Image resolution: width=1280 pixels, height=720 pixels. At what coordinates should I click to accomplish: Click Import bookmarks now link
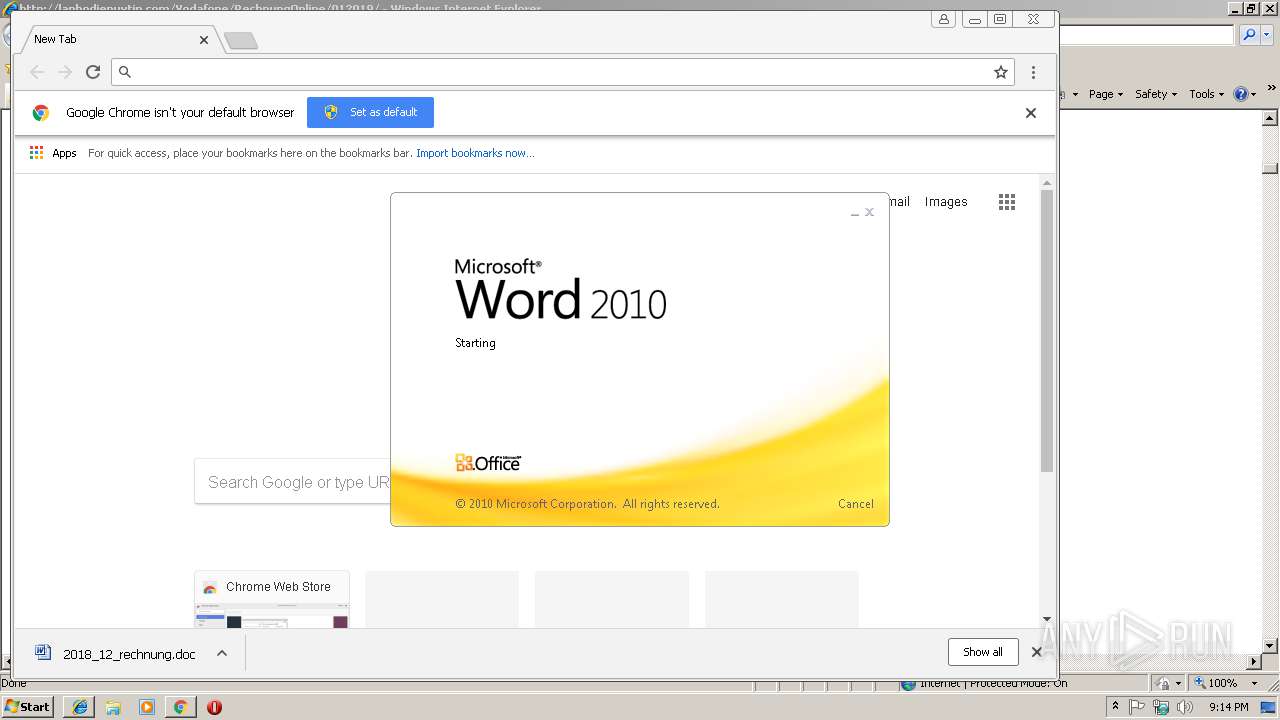click(x=475, y=153)
